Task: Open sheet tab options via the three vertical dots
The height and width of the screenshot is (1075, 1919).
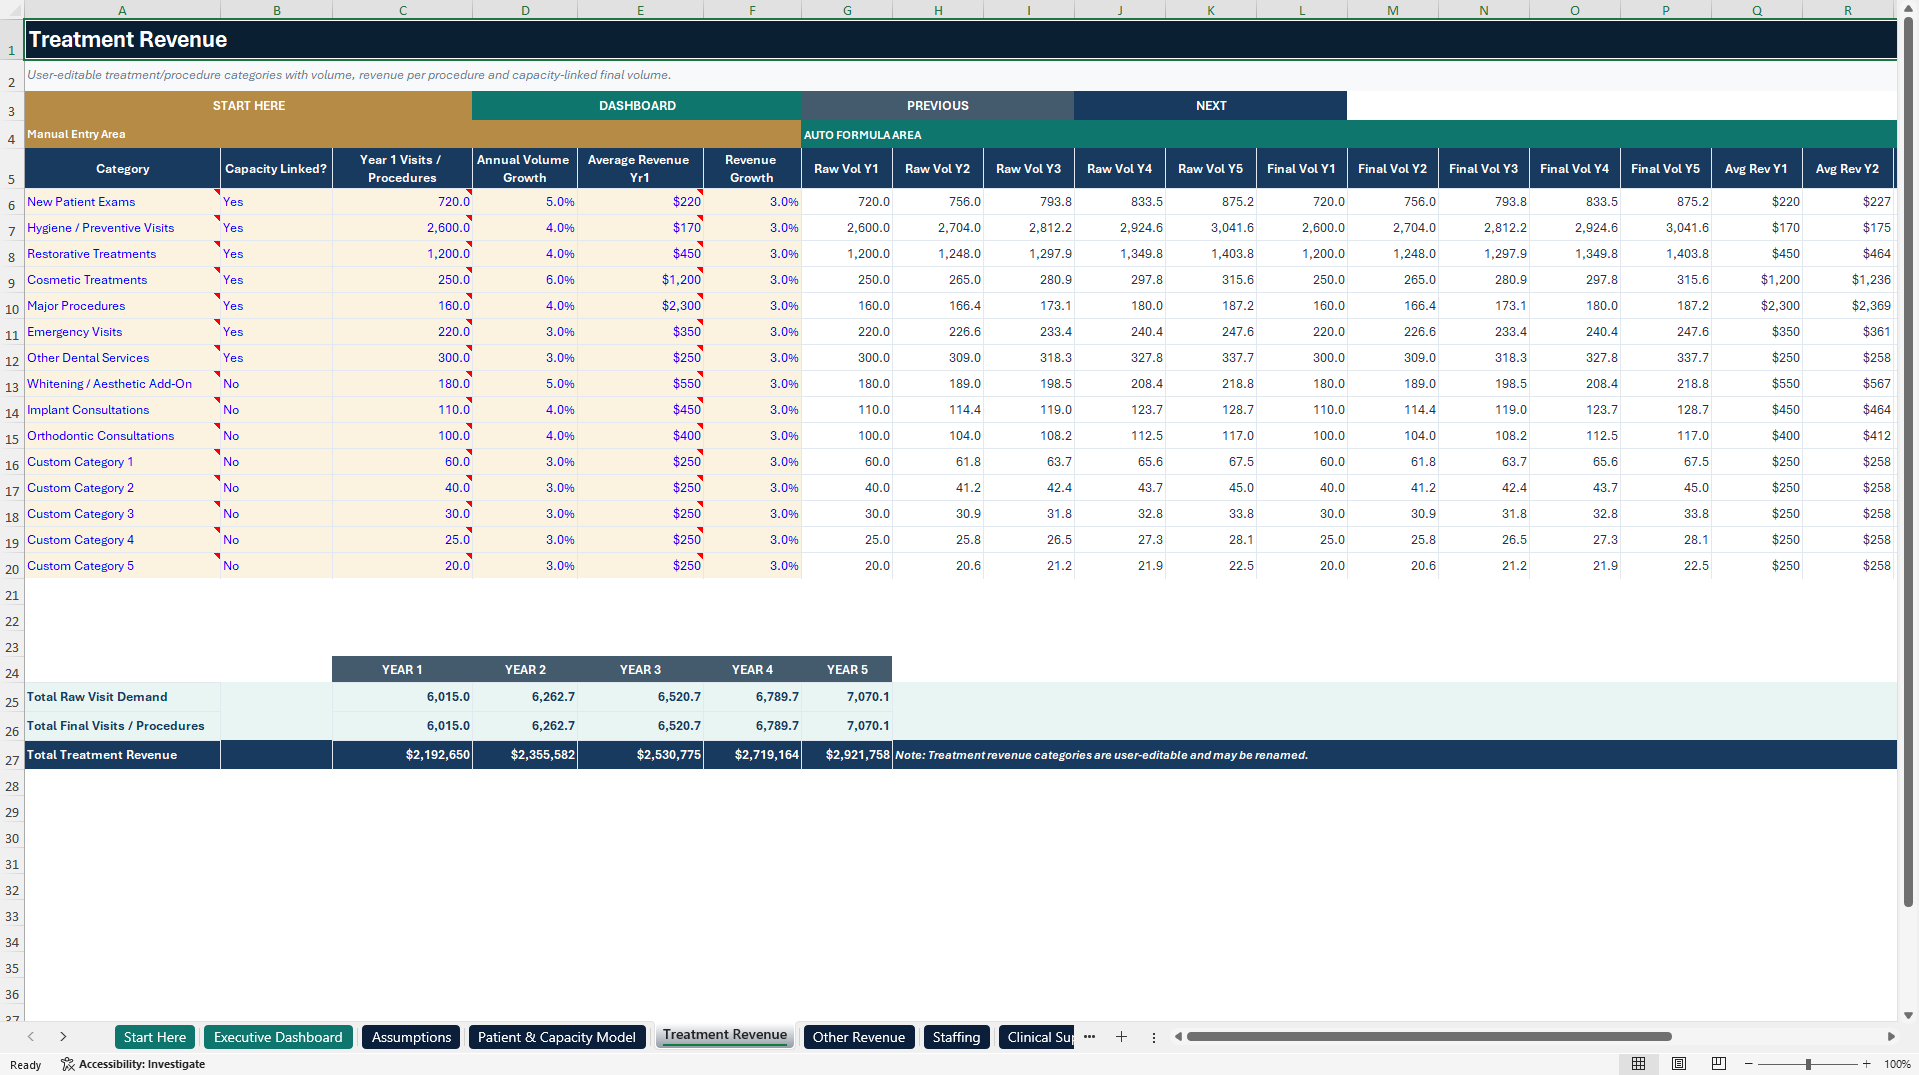Action: pos(1153,1037)
